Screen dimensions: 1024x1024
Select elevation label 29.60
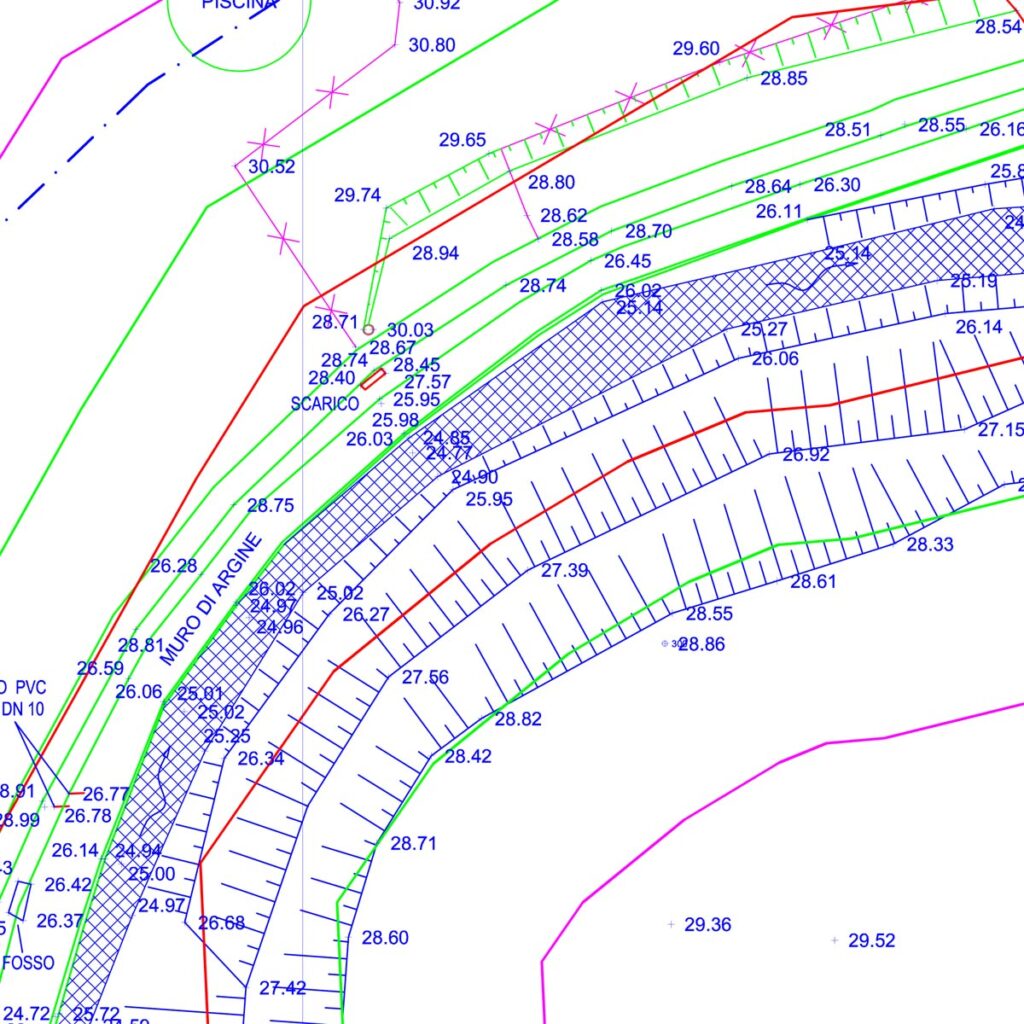[696, 48]
